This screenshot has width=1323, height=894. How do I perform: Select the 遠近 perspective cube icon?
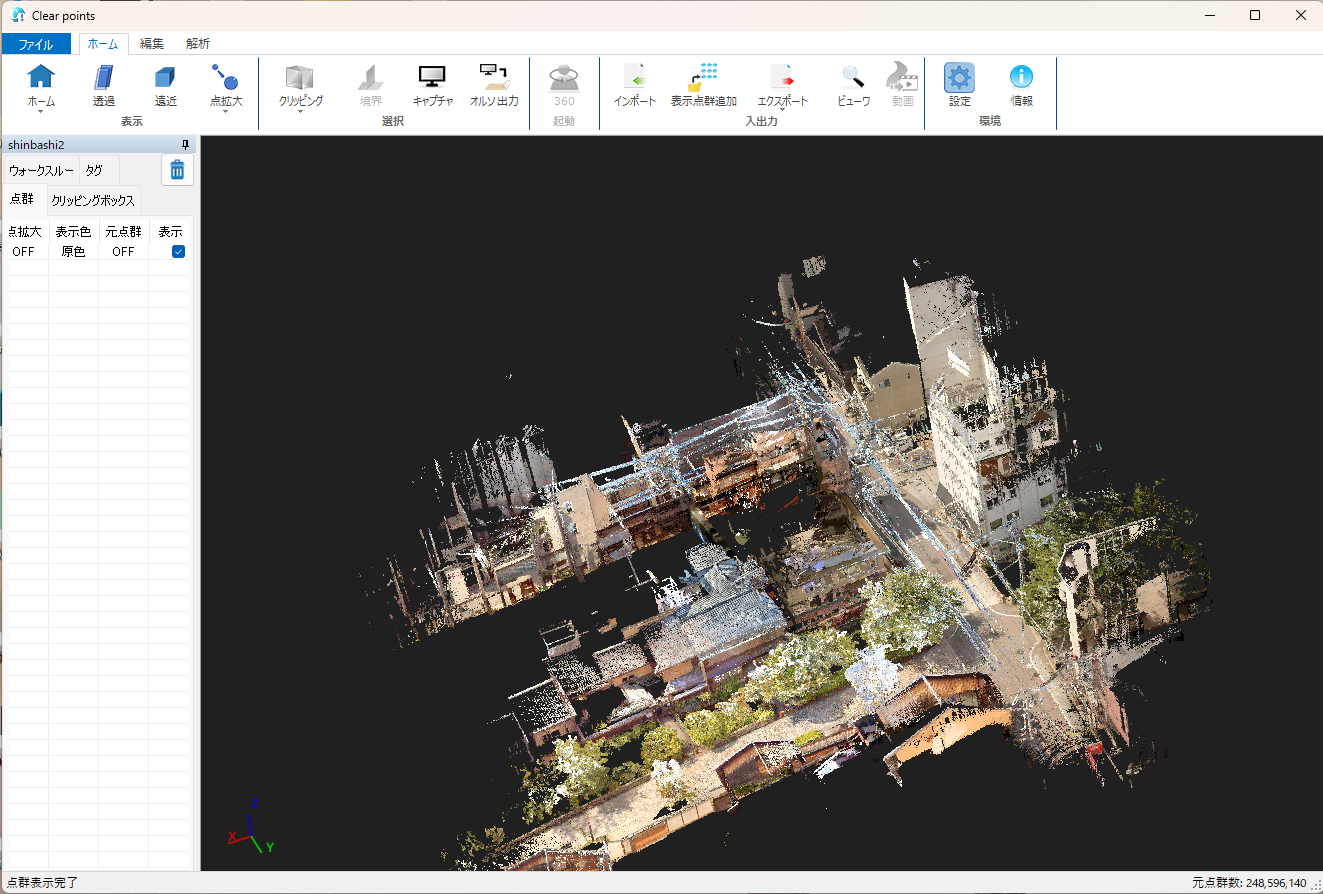coord(165,78)
